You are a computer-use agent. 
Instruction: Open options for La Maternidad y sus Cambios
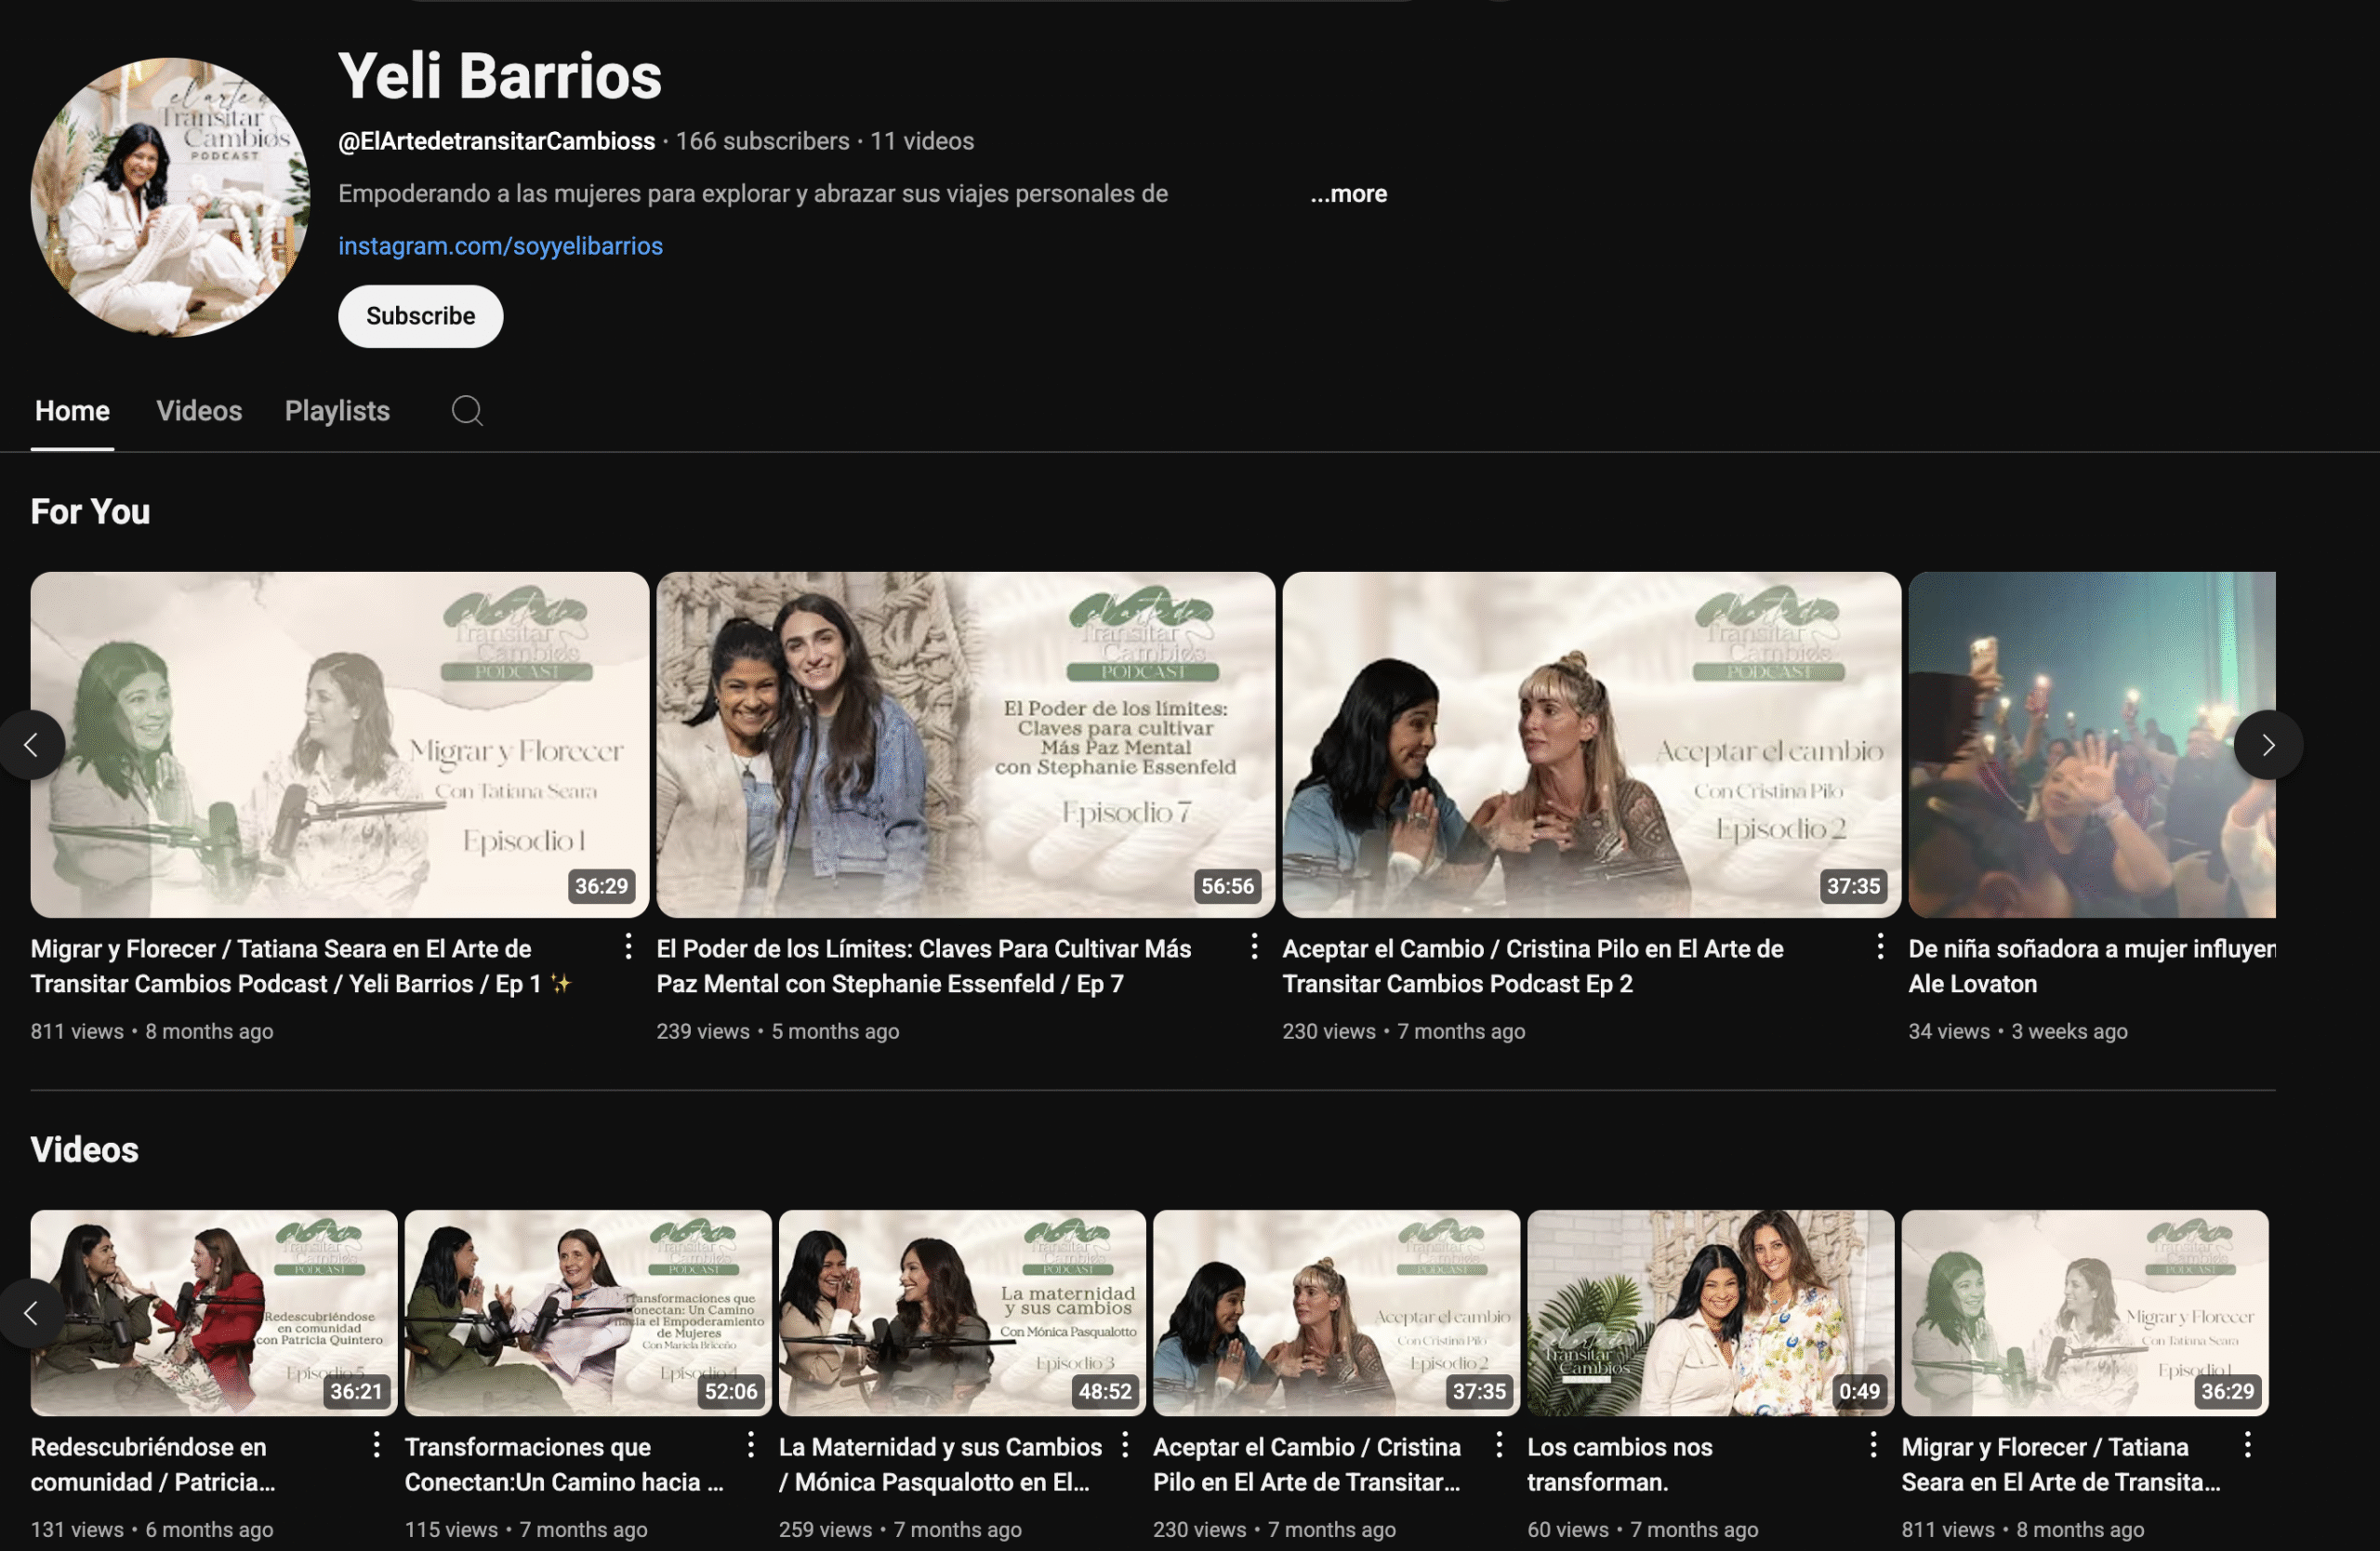click(1124, 1444)
